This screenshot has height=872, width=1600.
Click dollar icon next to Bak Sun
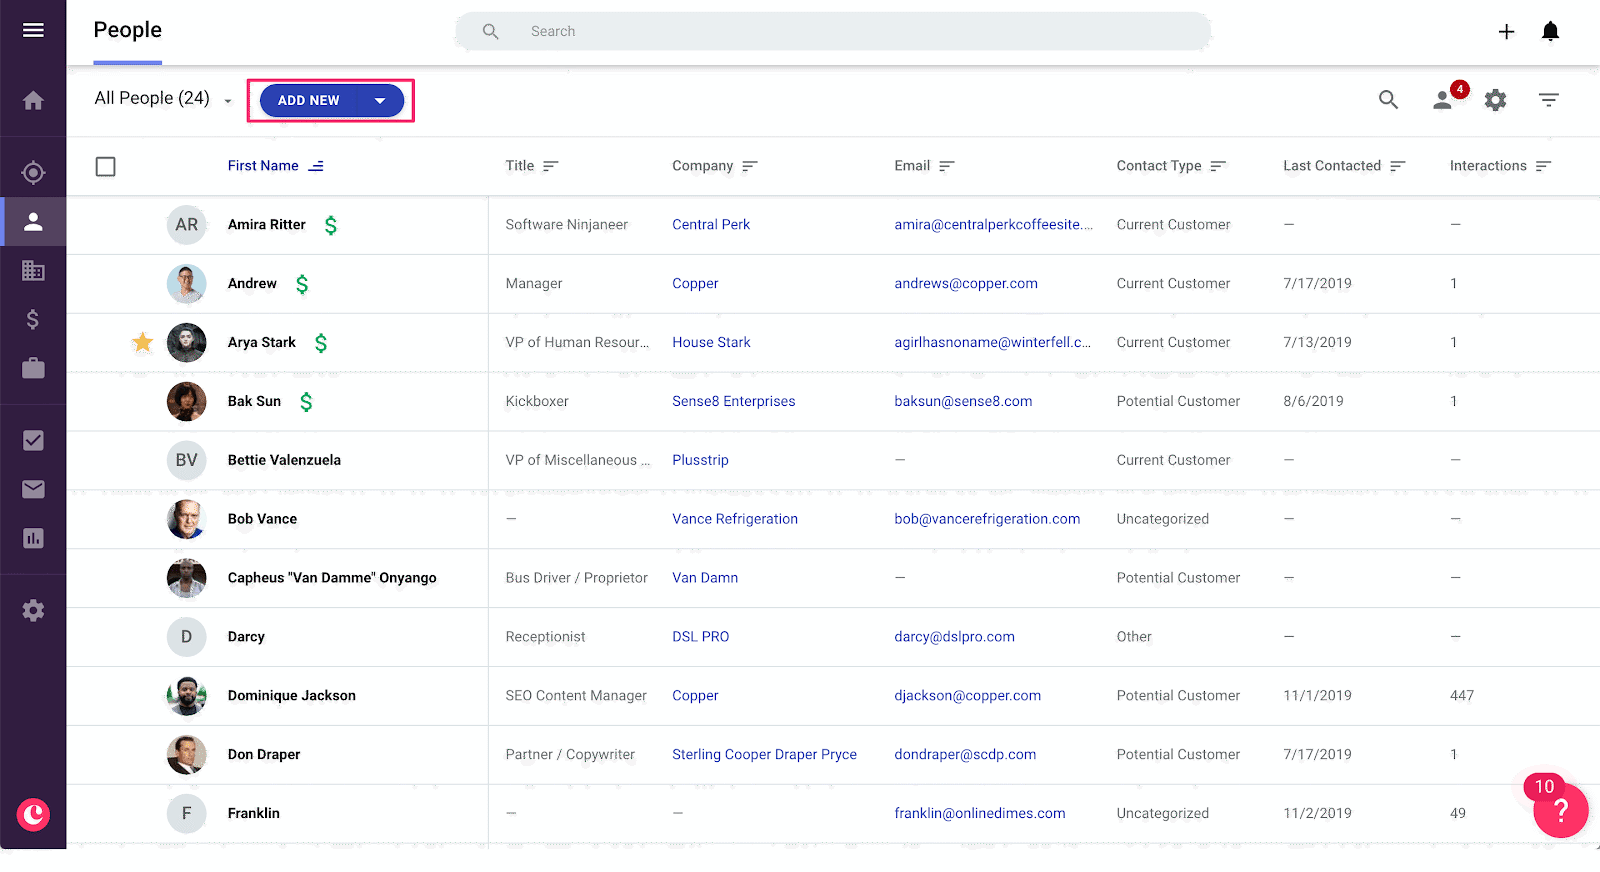click(x=306, y=402)
